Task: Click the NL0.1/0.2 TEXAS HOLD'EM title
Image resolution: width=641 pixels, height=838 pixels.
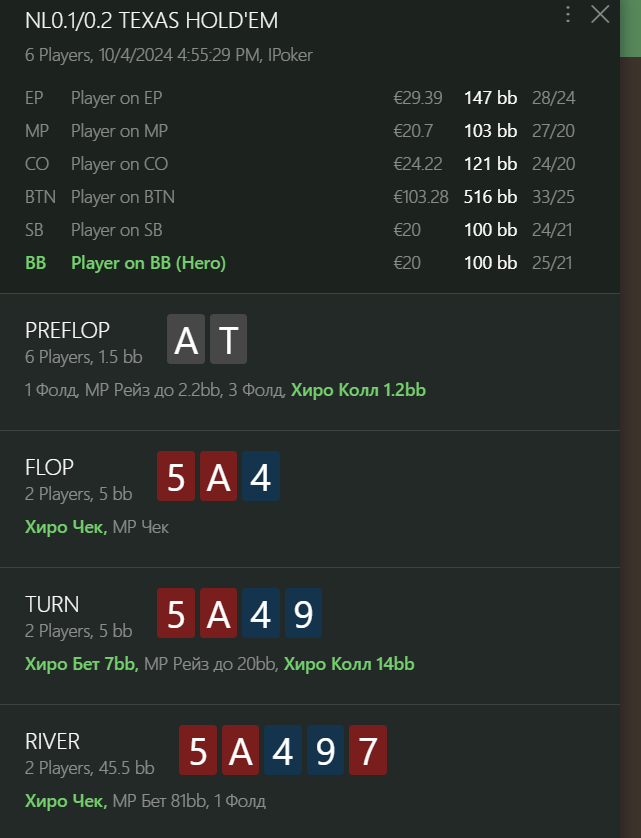Action: 152,21
